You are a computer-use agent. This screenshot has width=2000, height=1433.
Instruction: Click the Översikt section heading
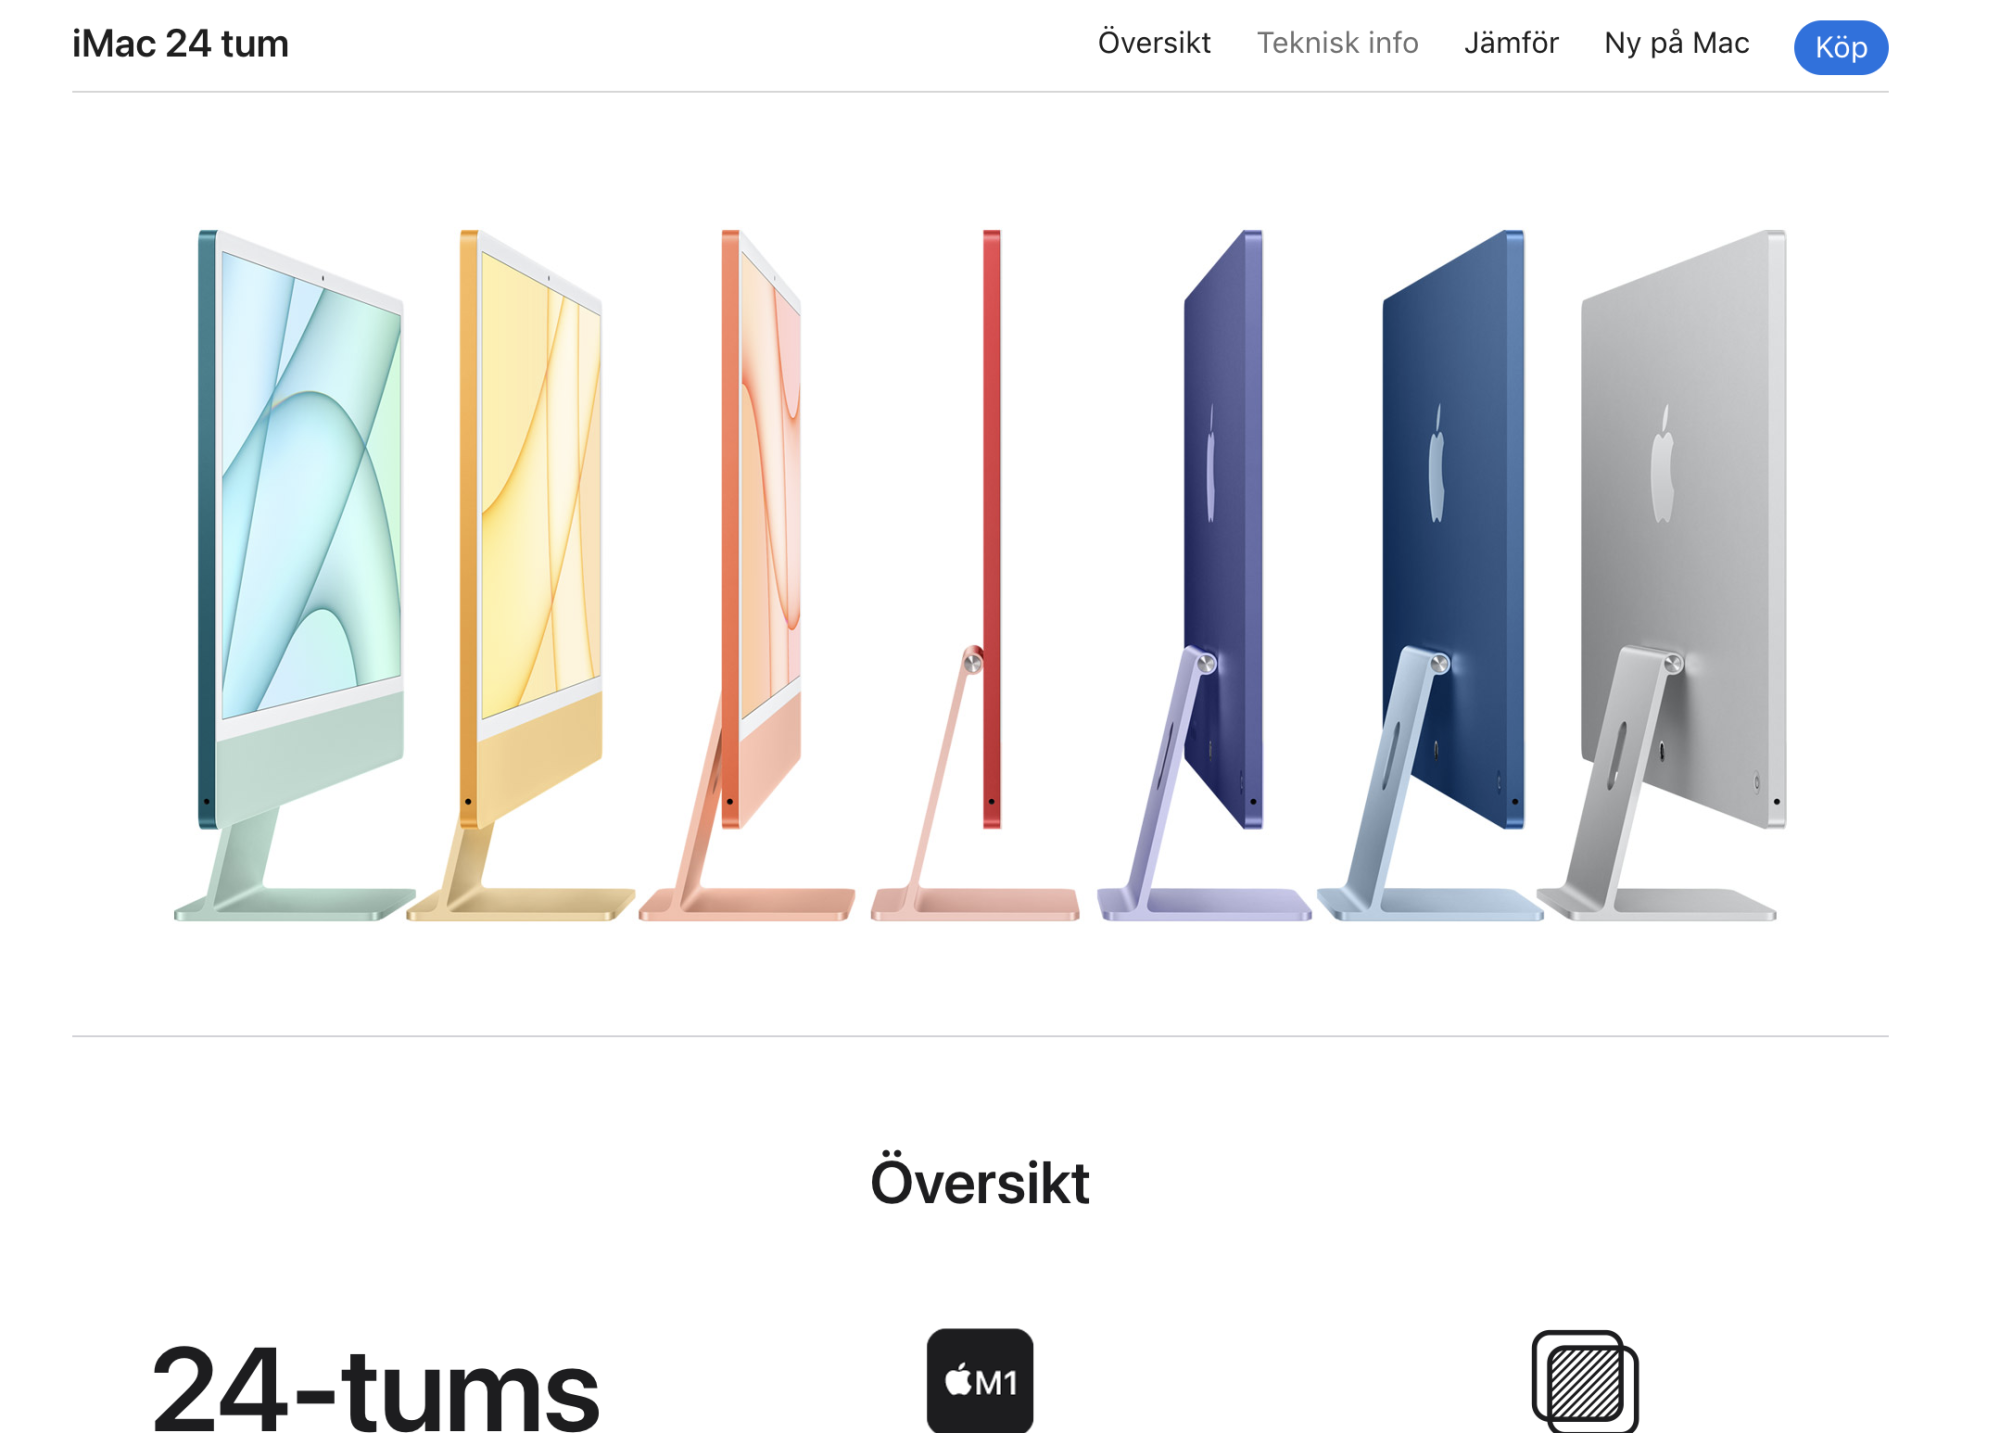pos(979,1181)
